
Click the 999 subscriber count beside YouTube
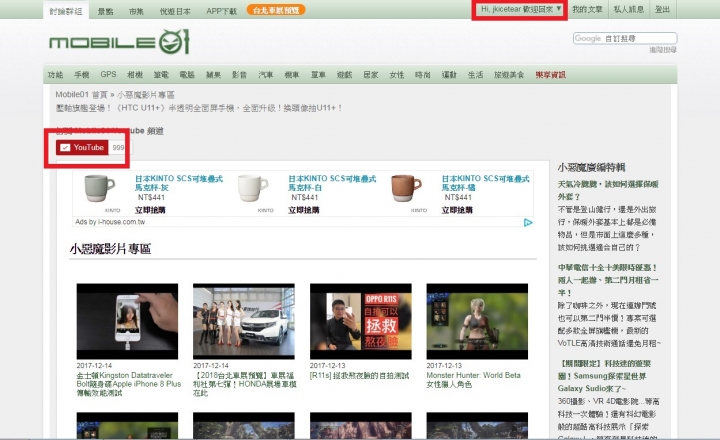click(118, 147)
